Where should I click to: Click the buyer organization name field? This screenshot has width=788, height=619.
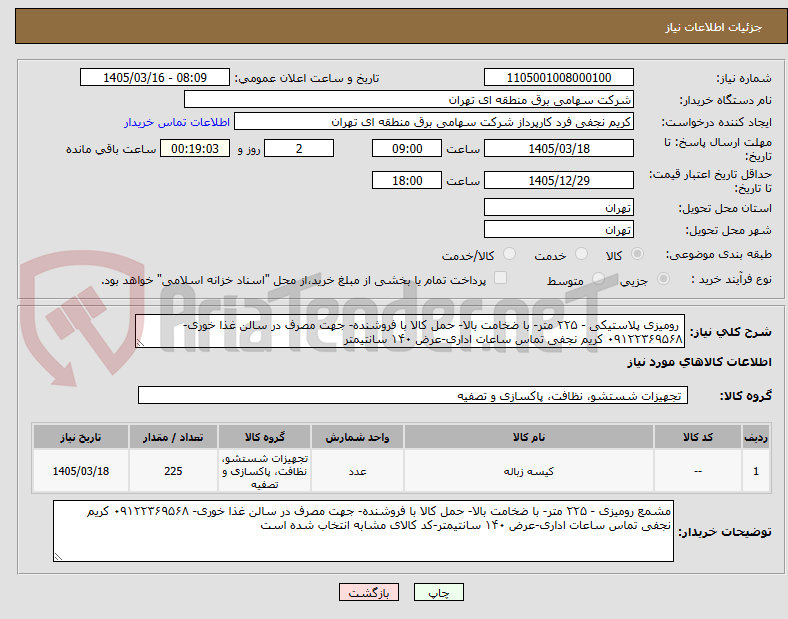pyautogui.click(x=409, y=99)
